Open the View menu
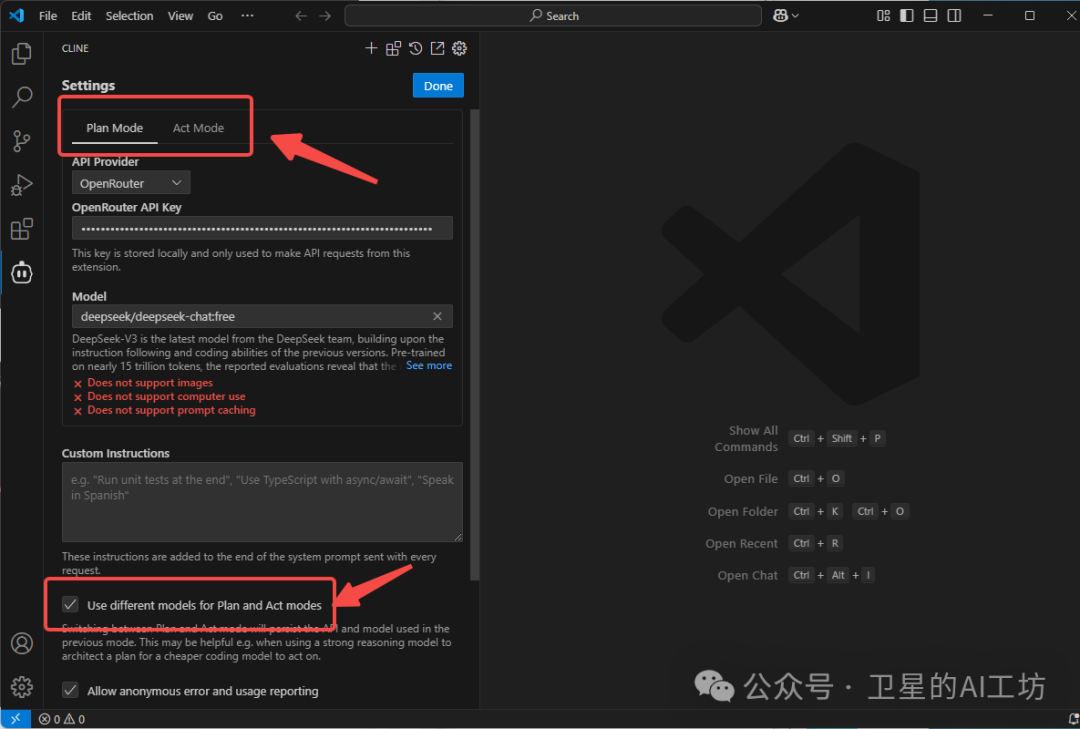The height and width of the screenshot is (729, 1080). [180, 15]
